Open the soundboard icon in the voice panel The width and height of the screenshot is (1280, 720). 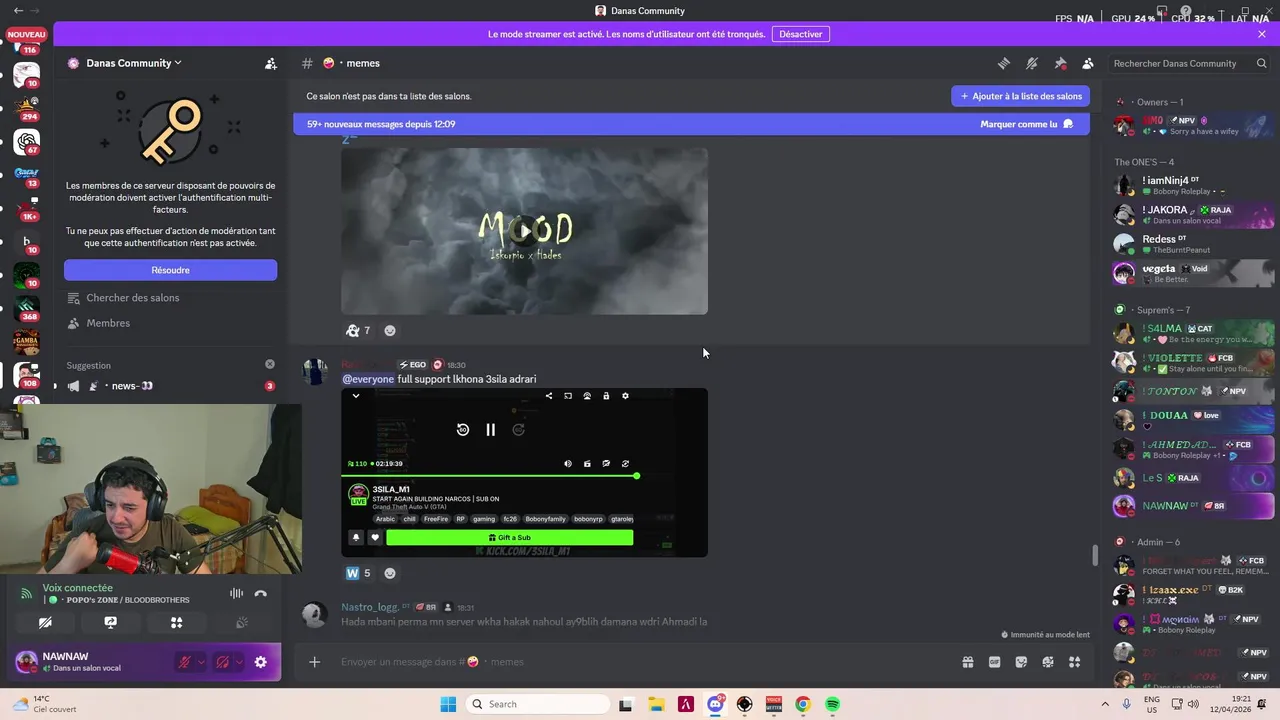coord(241,622)
